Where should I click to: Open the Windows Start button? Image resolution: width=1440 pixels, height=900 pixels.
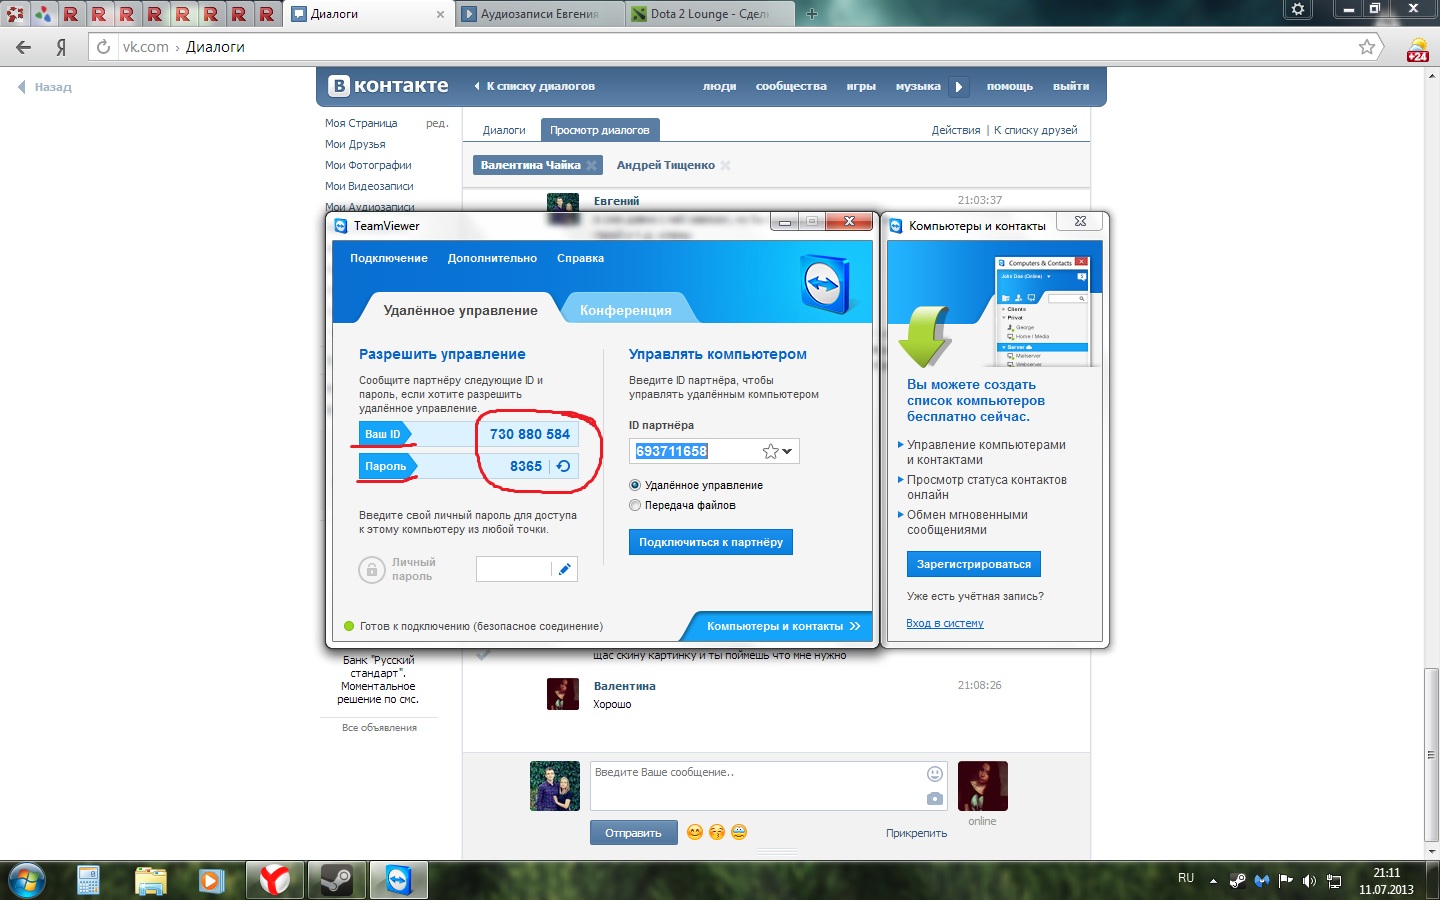pos(26,881)
